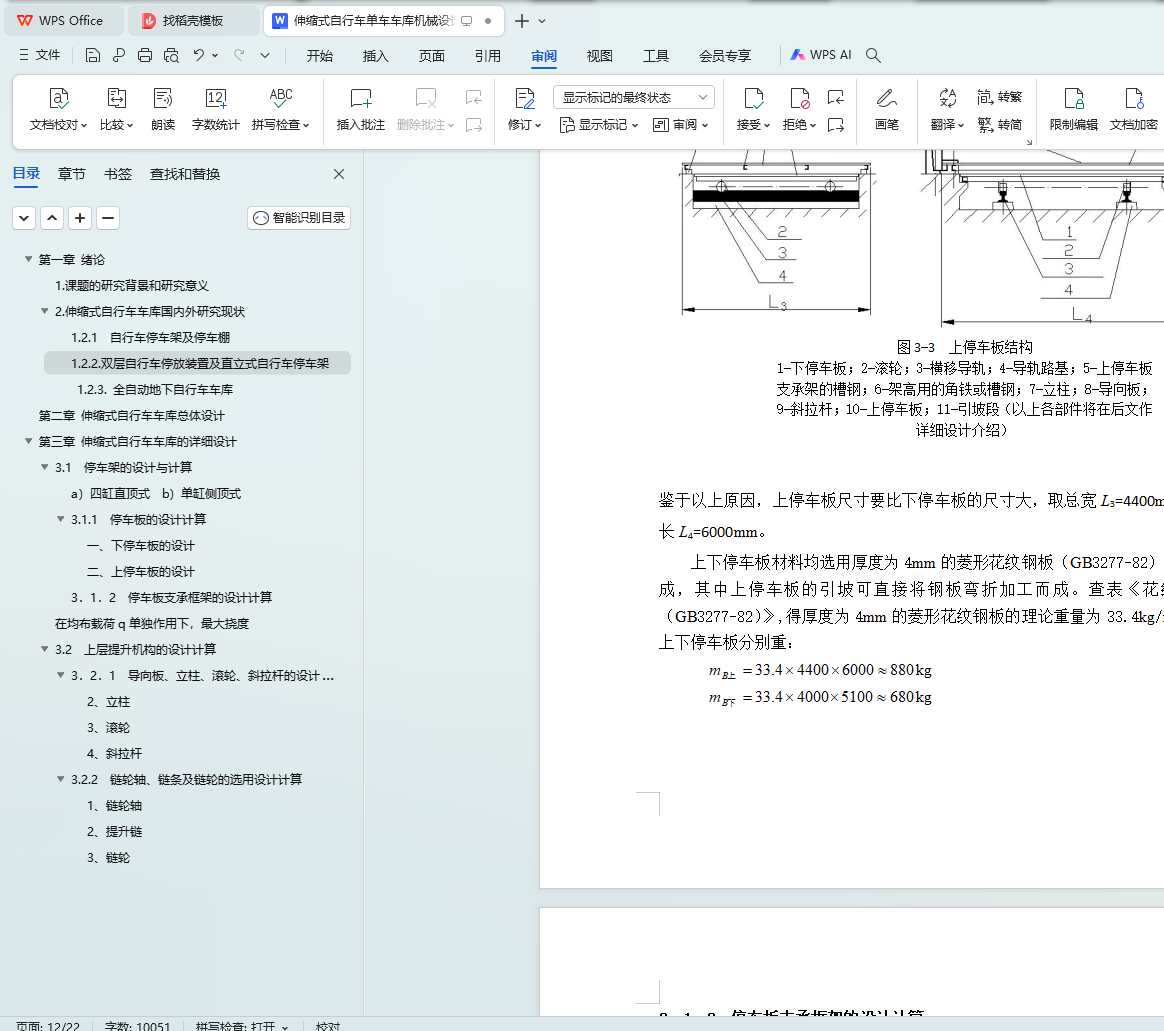Viewport: 1164px width, 1031px height.
Task: Collapse the 第一章 绪论 tree node
Action: [x=28, y=259]
